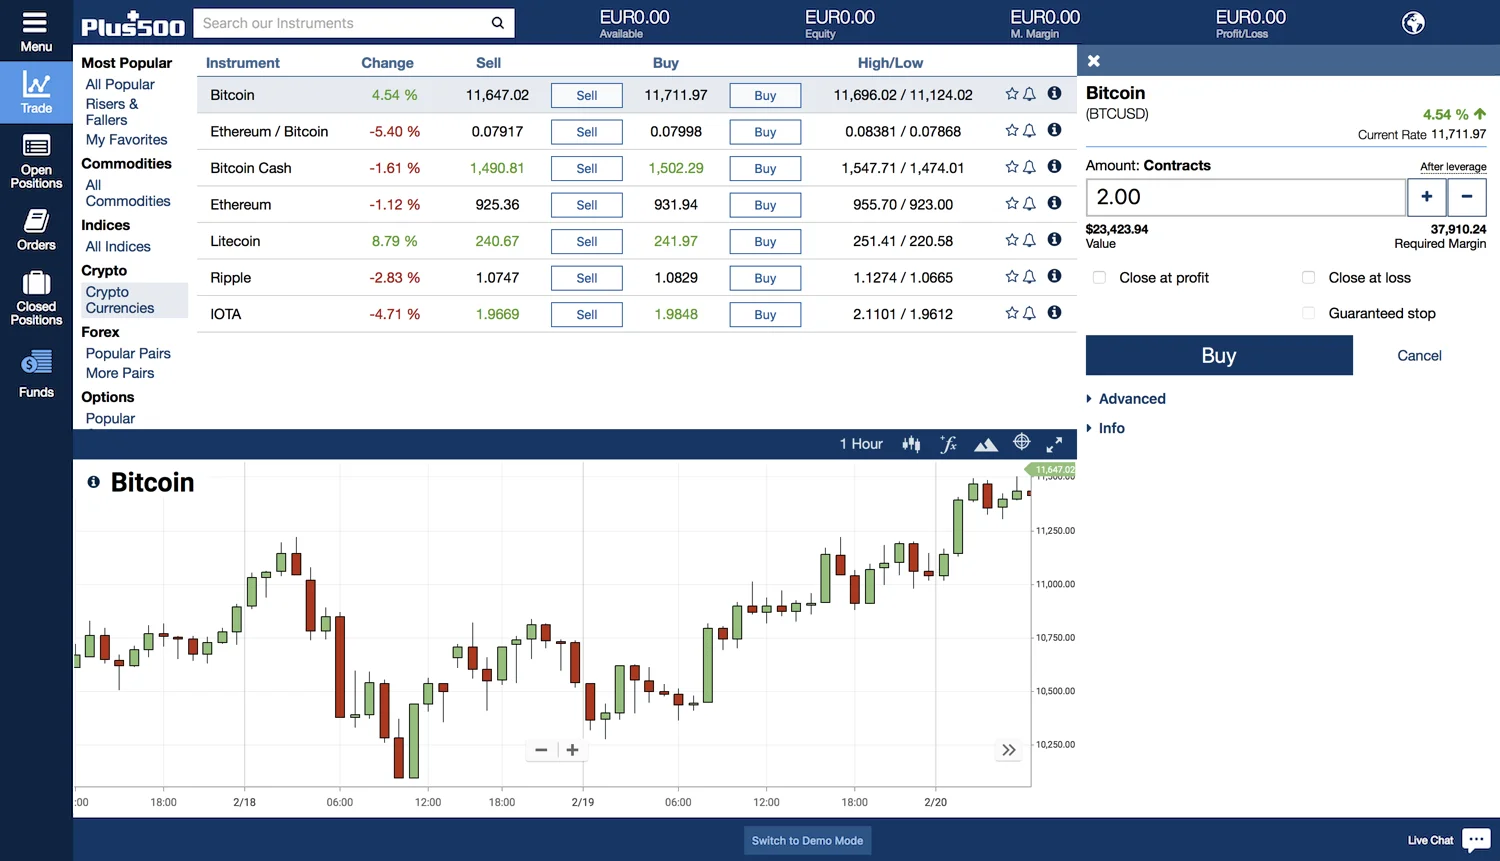Viewport: 1500px width, 861px height.
Task: Activate the crosshair tool on the chart
Action: point(1021,443)
